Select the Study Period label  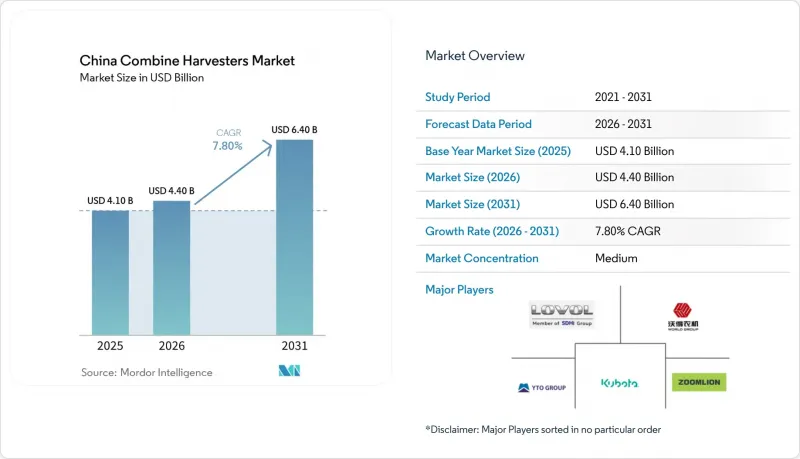tap(458, 97)
